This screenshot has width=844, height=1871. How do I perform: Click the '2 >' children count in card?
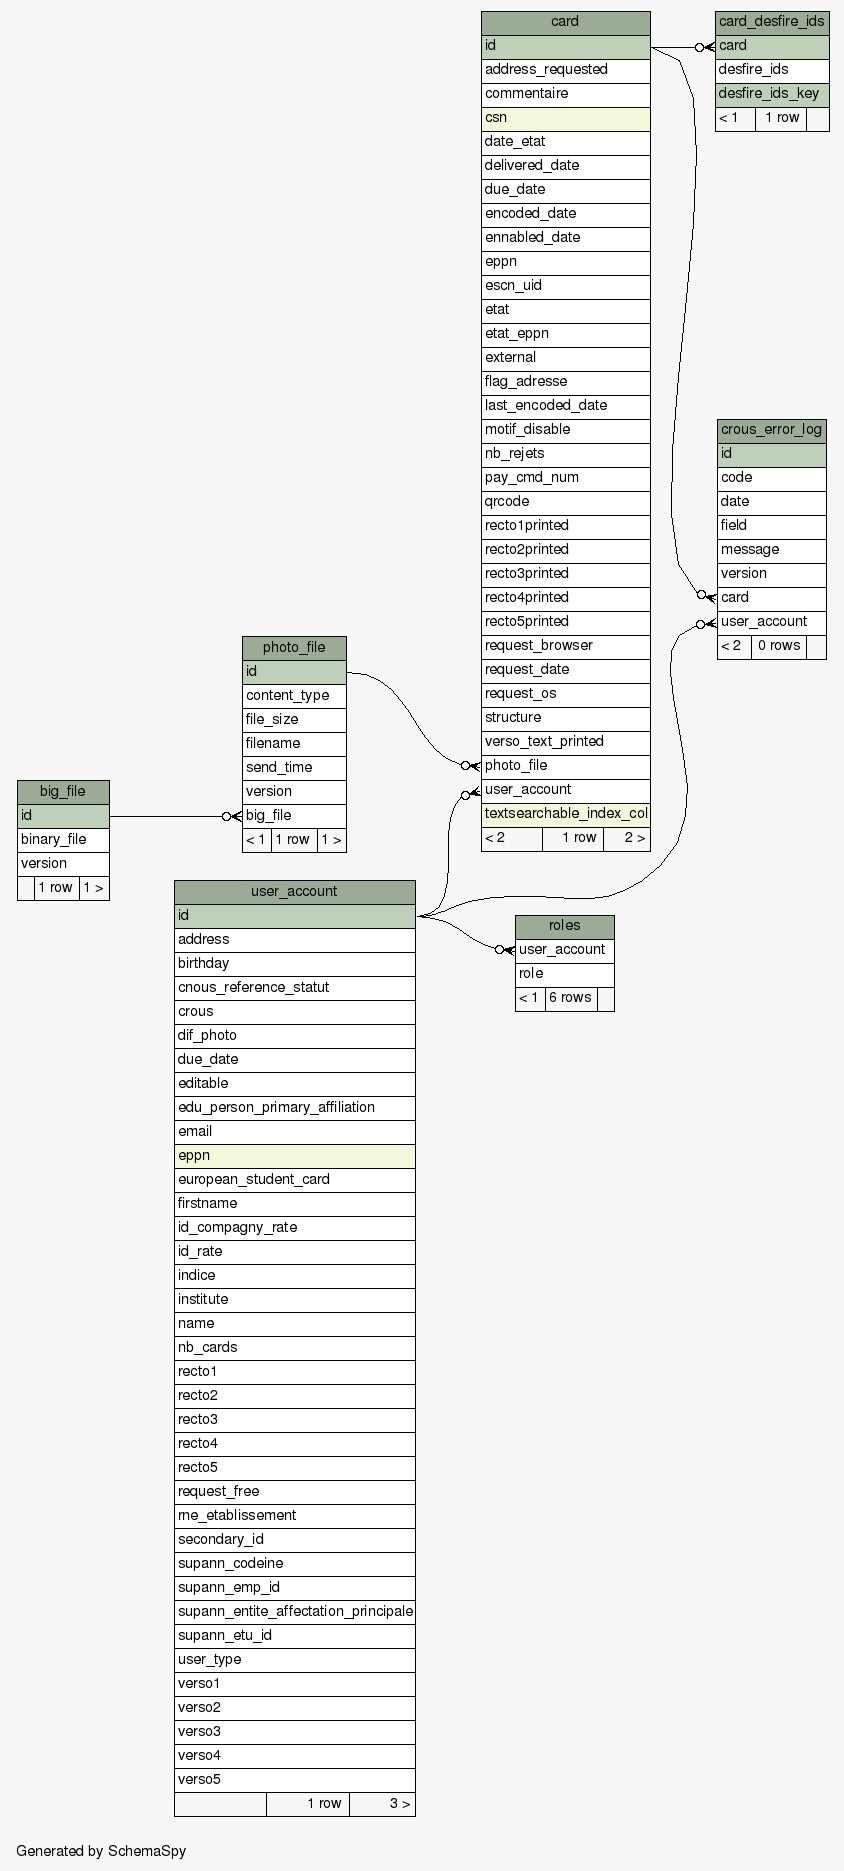point(634,838)
